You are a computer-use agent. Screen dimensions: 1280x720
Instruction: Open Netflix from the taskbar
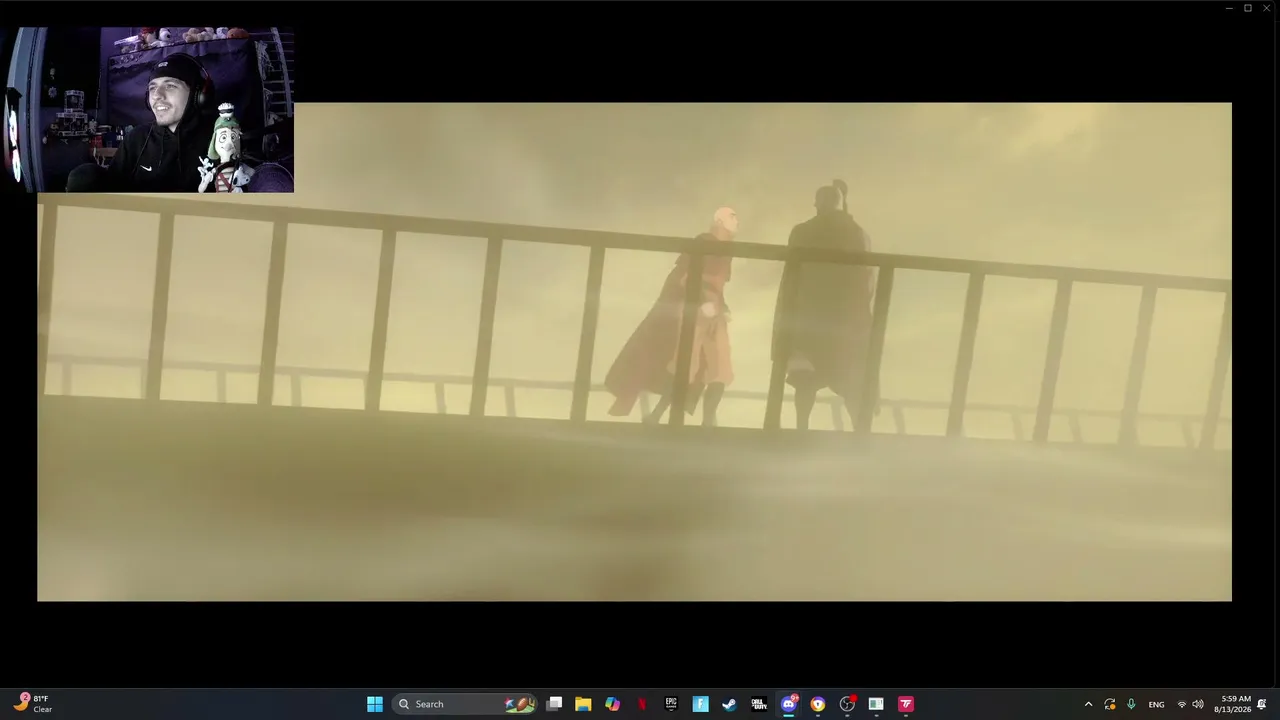tap(642, 704)
